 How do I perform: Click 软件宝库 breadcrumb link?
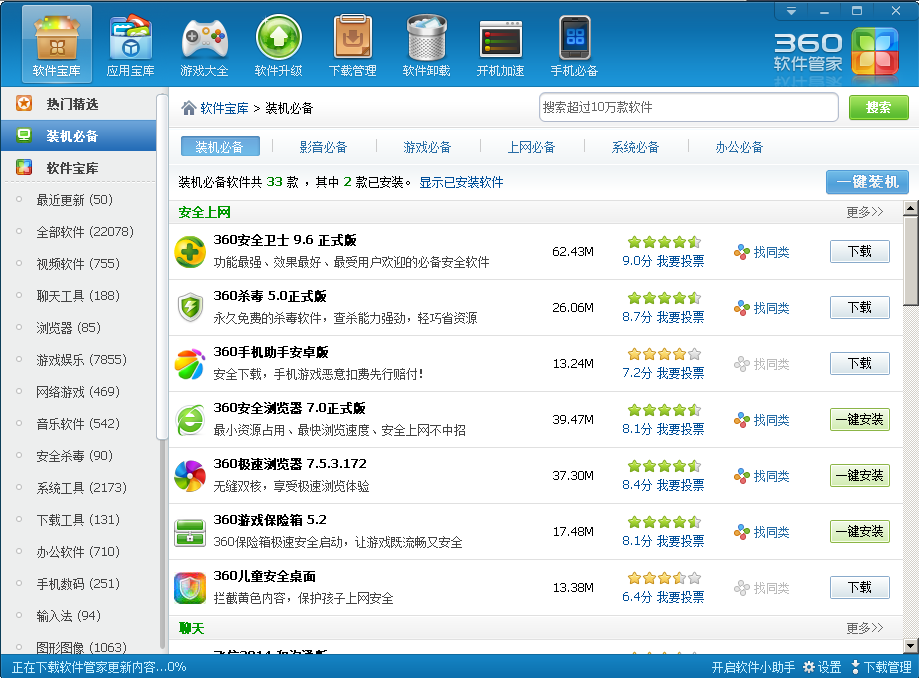click(x=224, y=108)
